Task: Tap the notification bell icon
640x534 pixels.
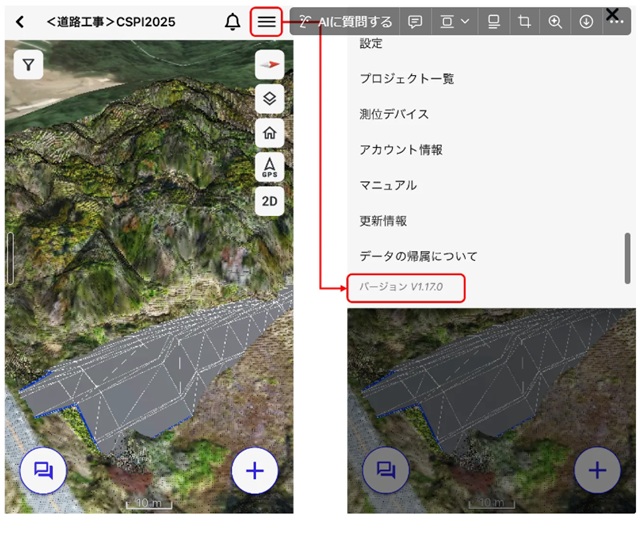Action: tap(233, 22)
